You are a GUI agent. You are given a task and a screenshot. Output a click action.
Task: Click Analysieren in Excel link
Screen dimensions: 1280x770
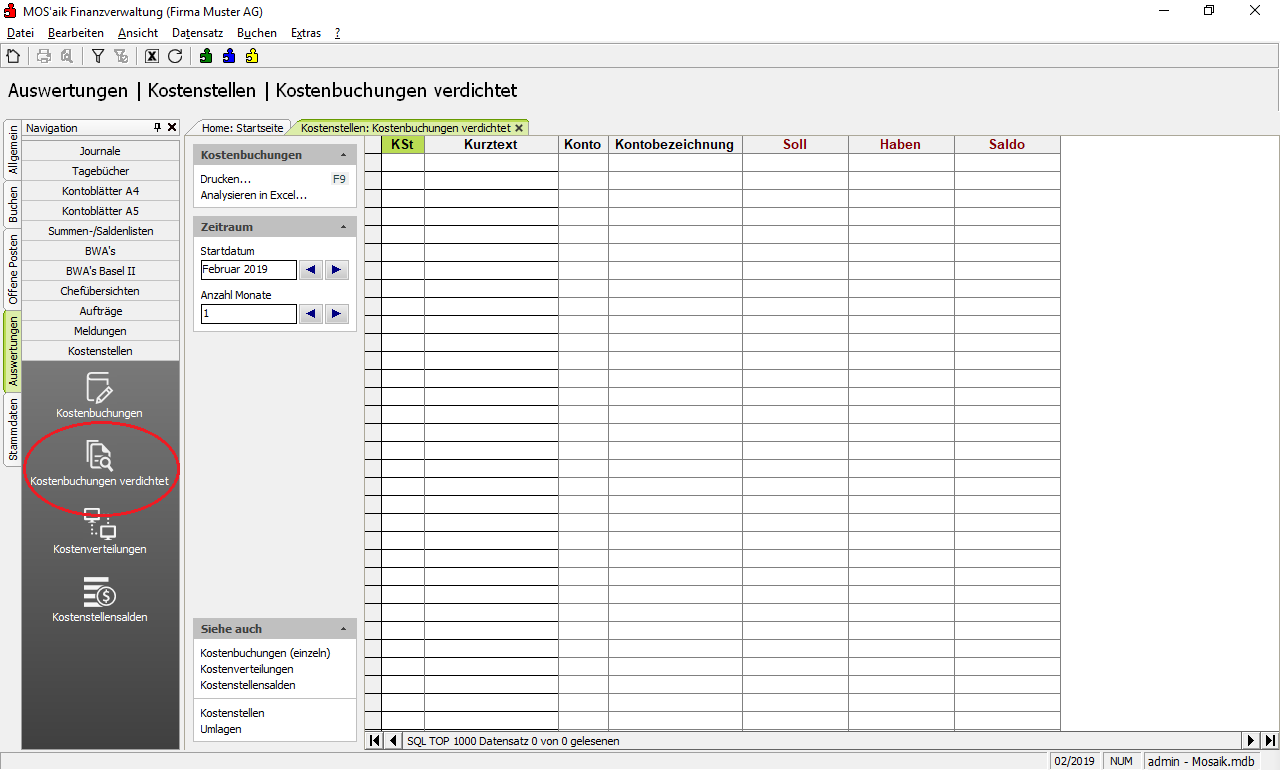pos(253,195)
